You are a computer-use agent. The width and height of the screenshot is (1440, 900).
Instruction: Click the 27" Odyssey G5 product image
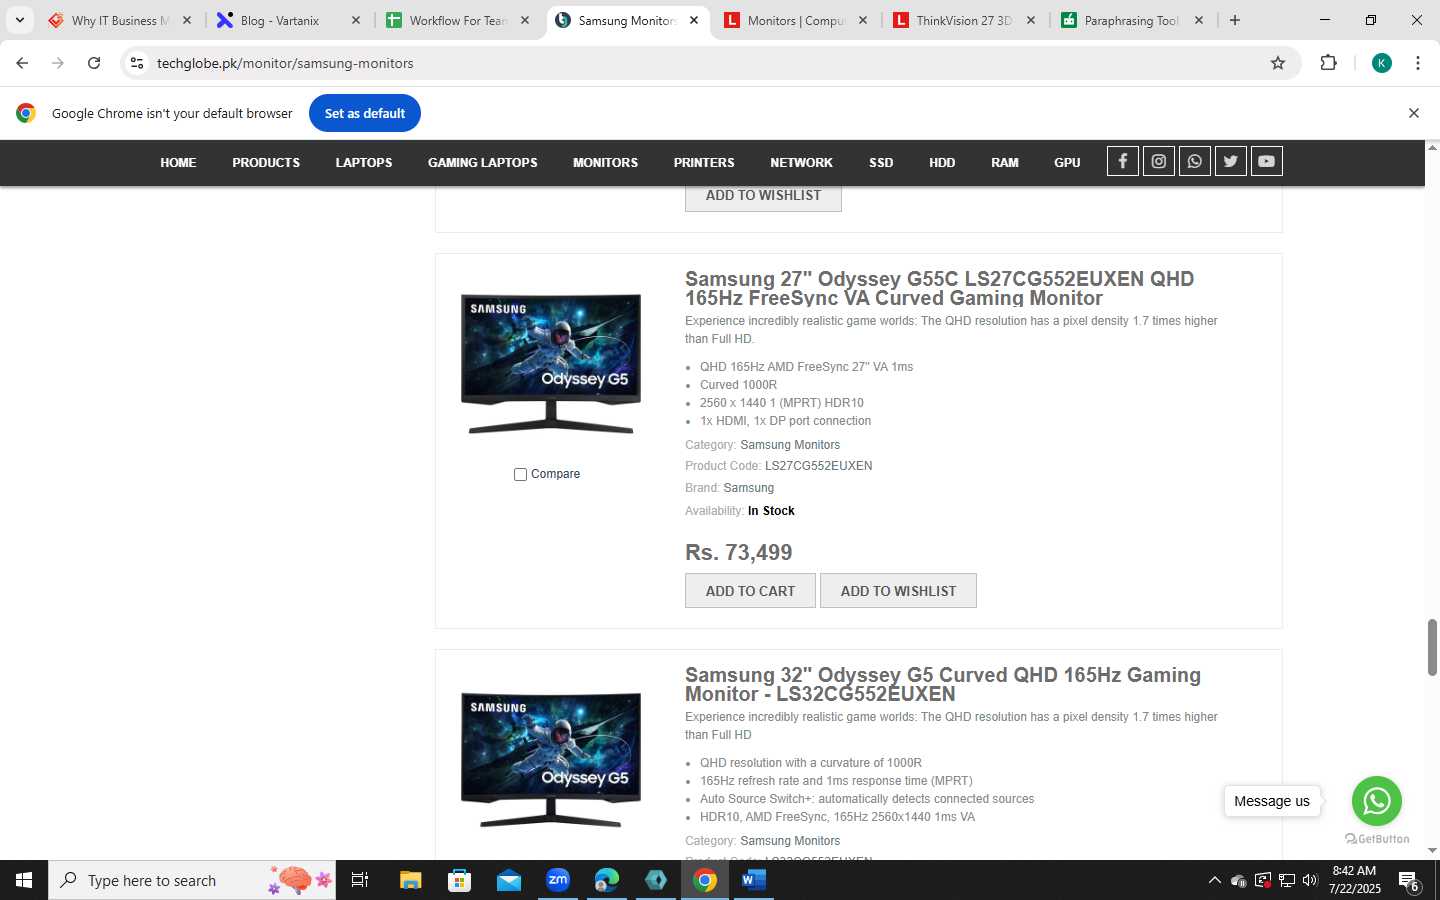click(x=550, y=364)
